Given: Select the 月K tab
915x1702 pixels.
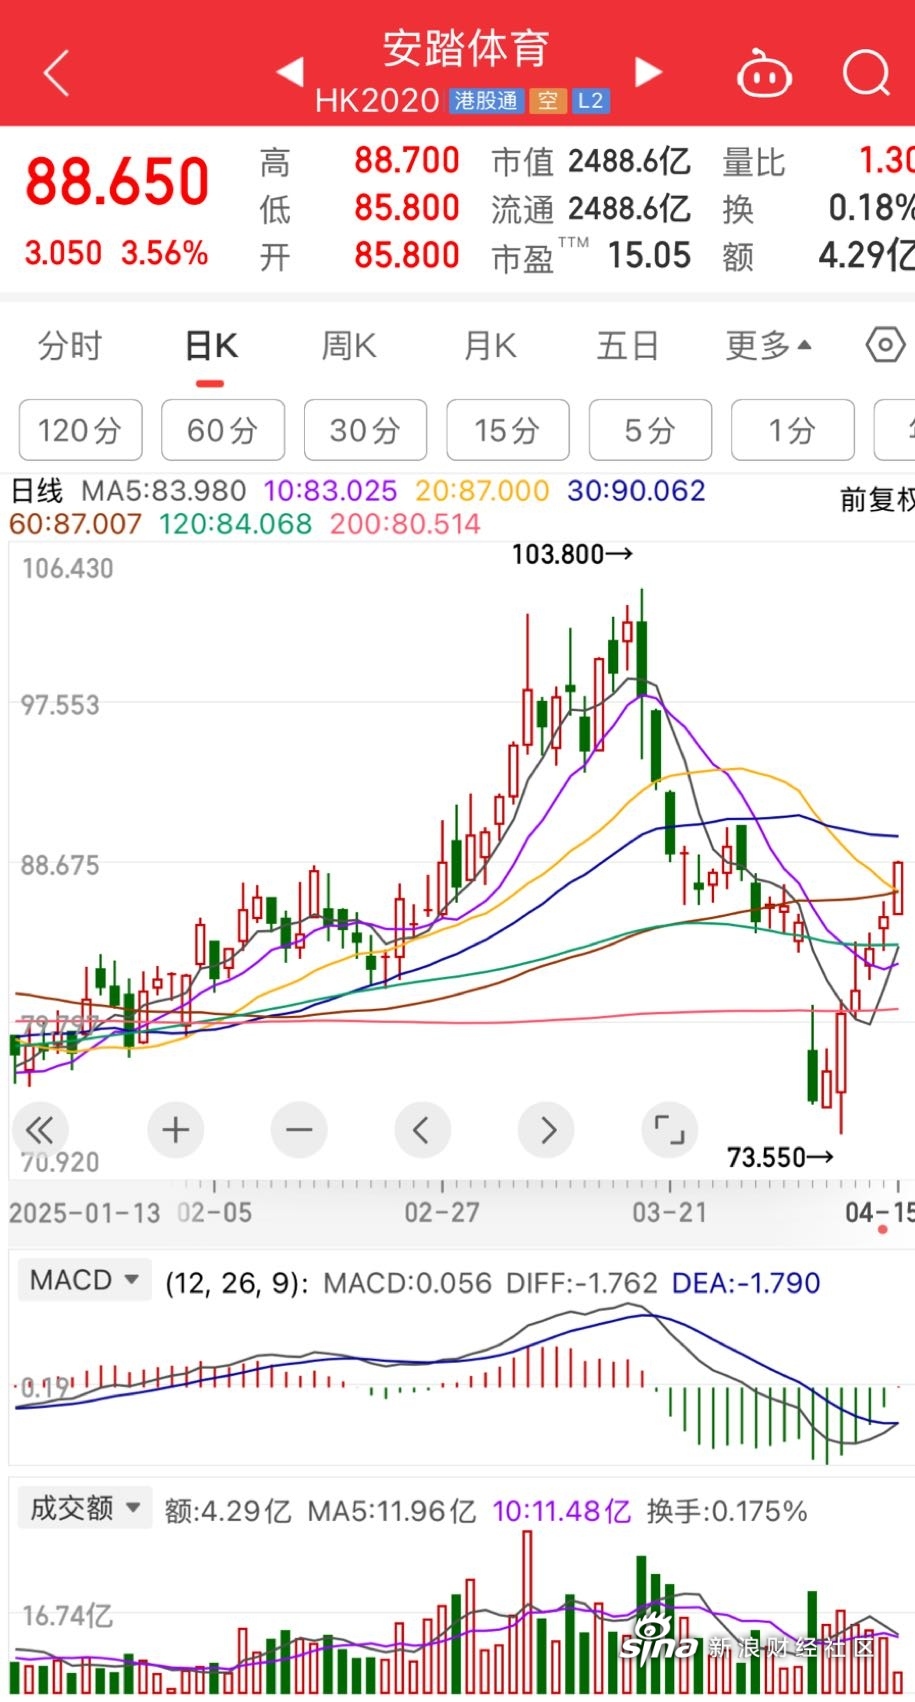Looking at the screenshot, I should pyautogui.click(x=490, y=346).
